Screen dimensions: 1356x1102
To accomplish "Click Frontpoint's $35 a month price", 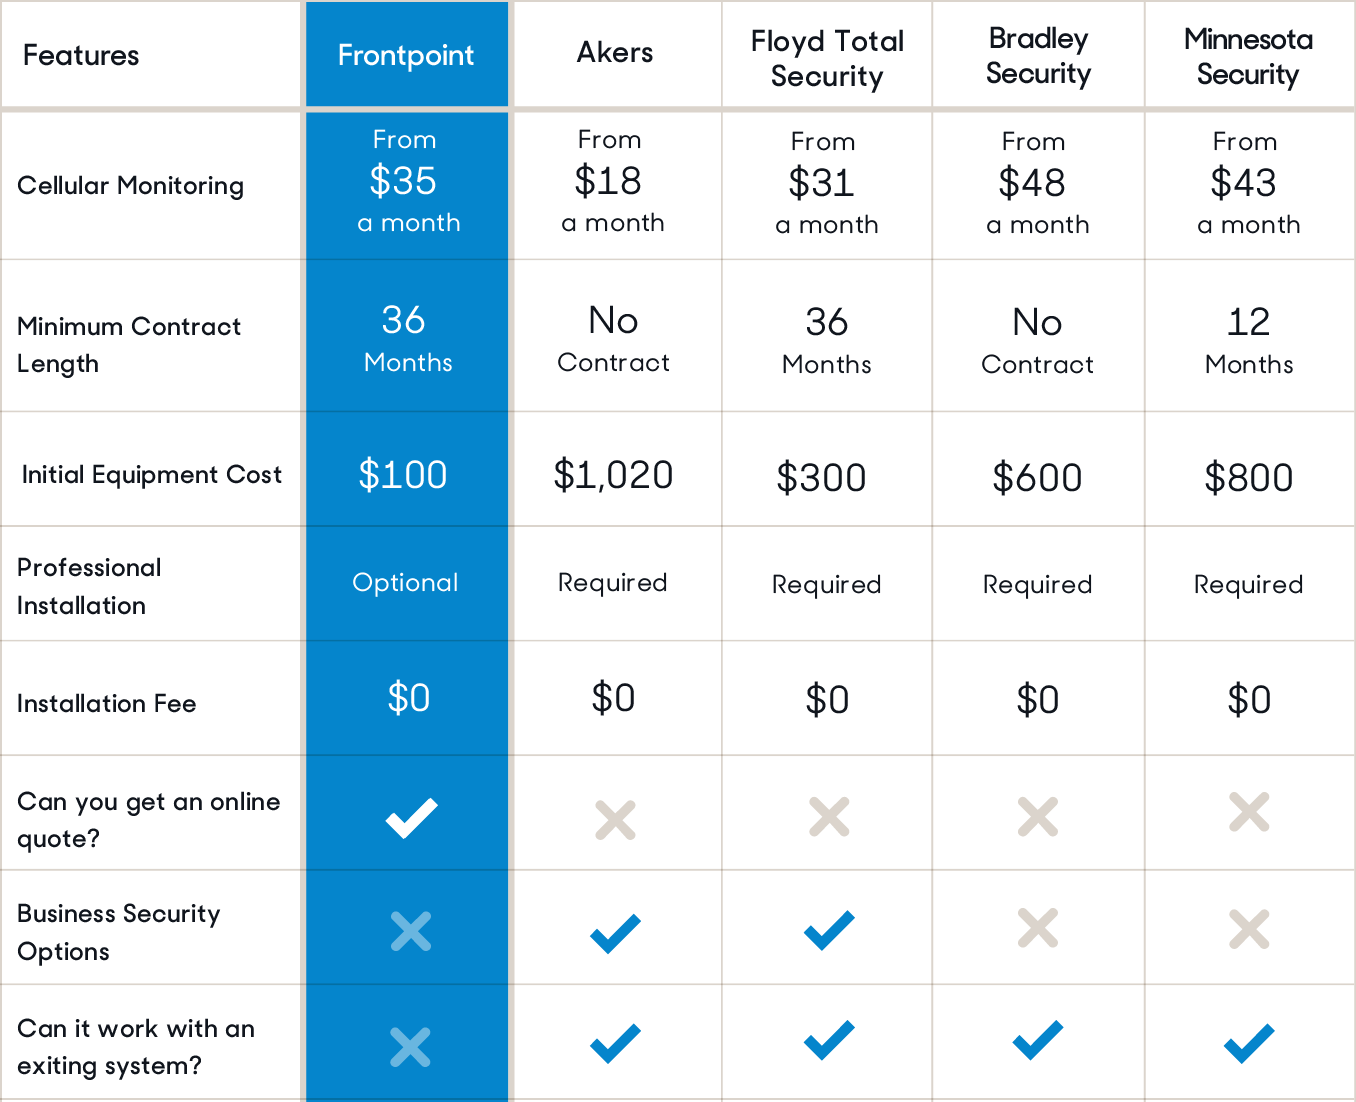I will [406, 181].
